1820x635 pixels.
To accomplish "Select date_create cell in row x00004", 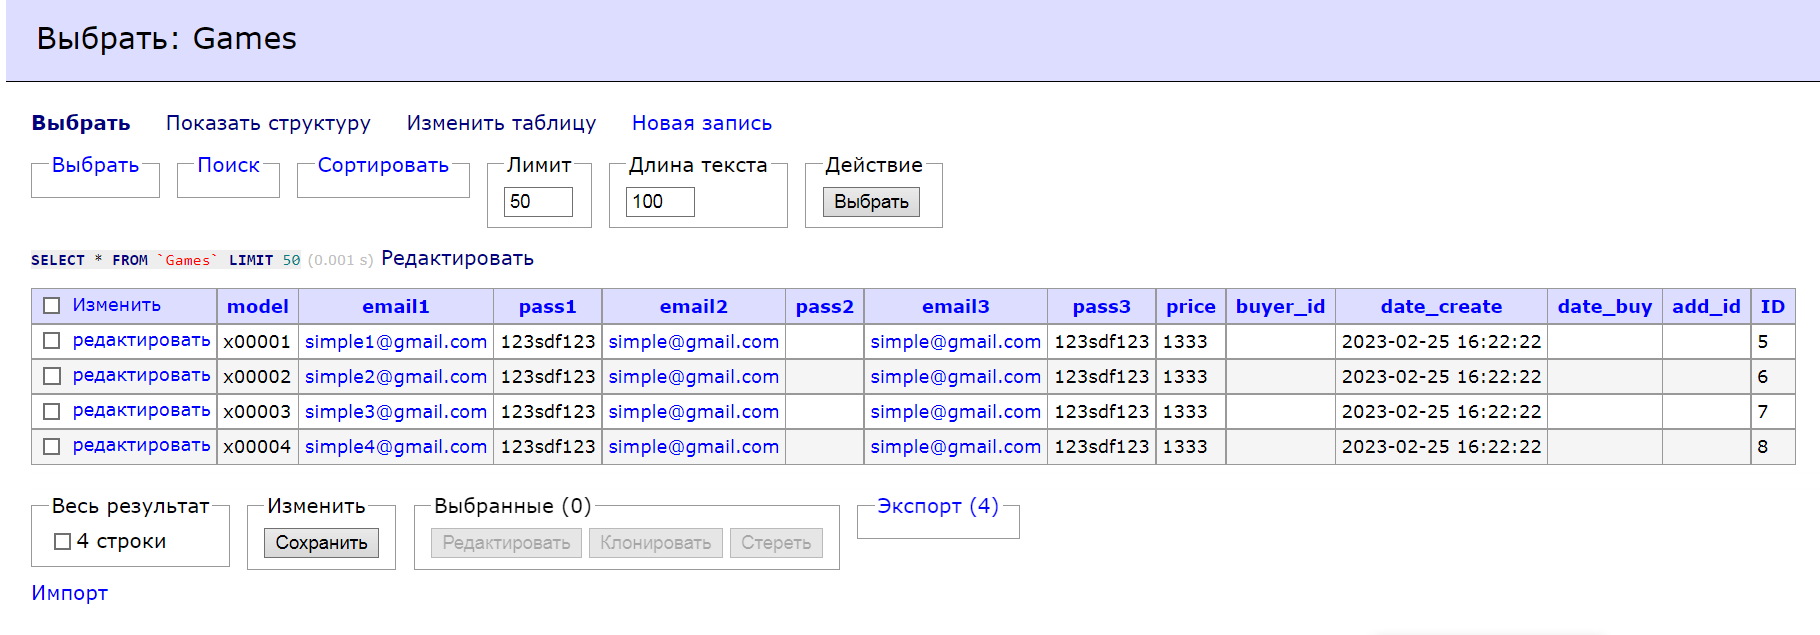I will pyautogui.click(x=1441, y=446).
